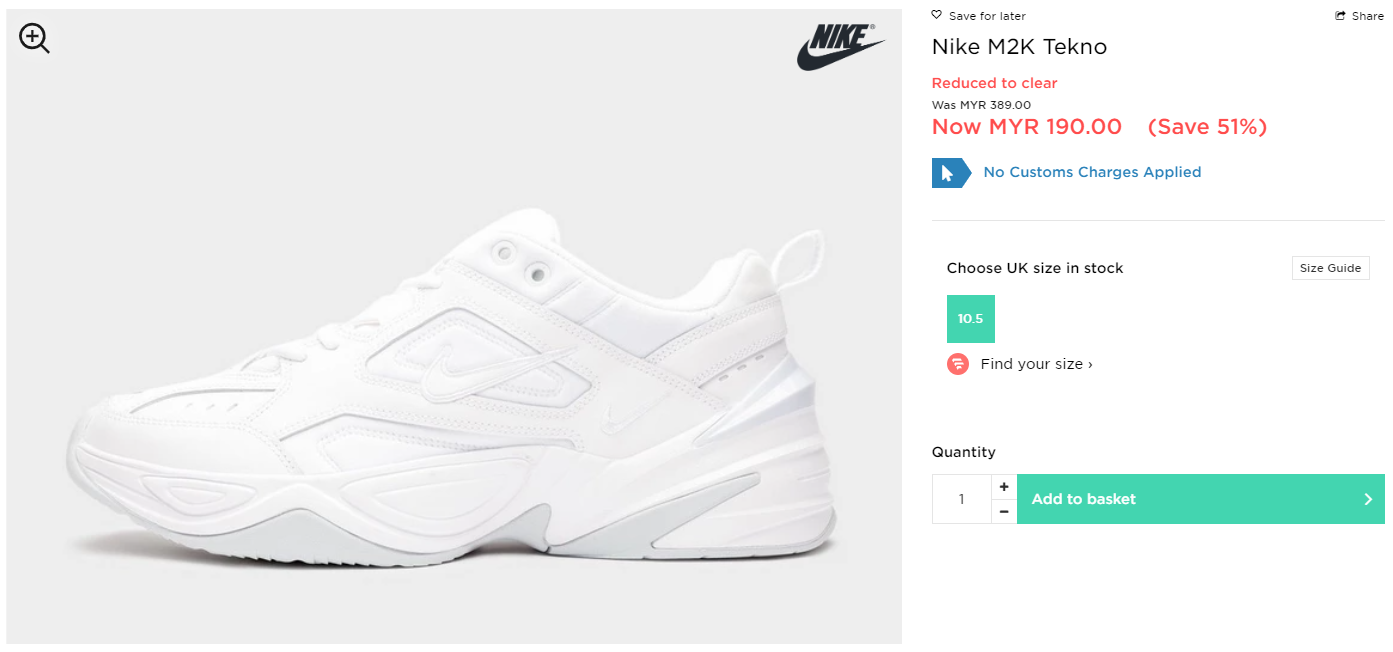
Task: Decrease quantity with the minus button
Action: tap(1004, 512)
